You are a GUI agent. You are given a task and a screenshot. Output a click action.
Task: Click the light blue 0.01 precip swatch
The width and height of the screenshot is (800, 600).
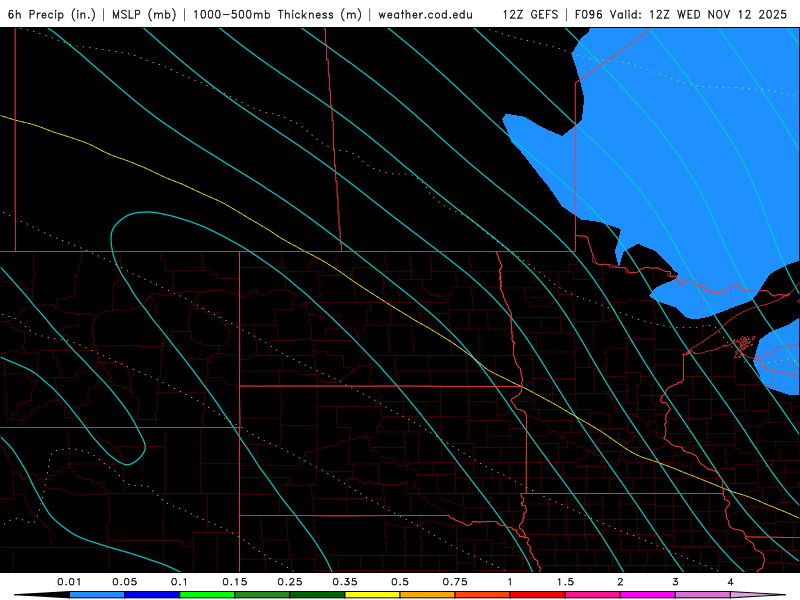coord(97,595)
